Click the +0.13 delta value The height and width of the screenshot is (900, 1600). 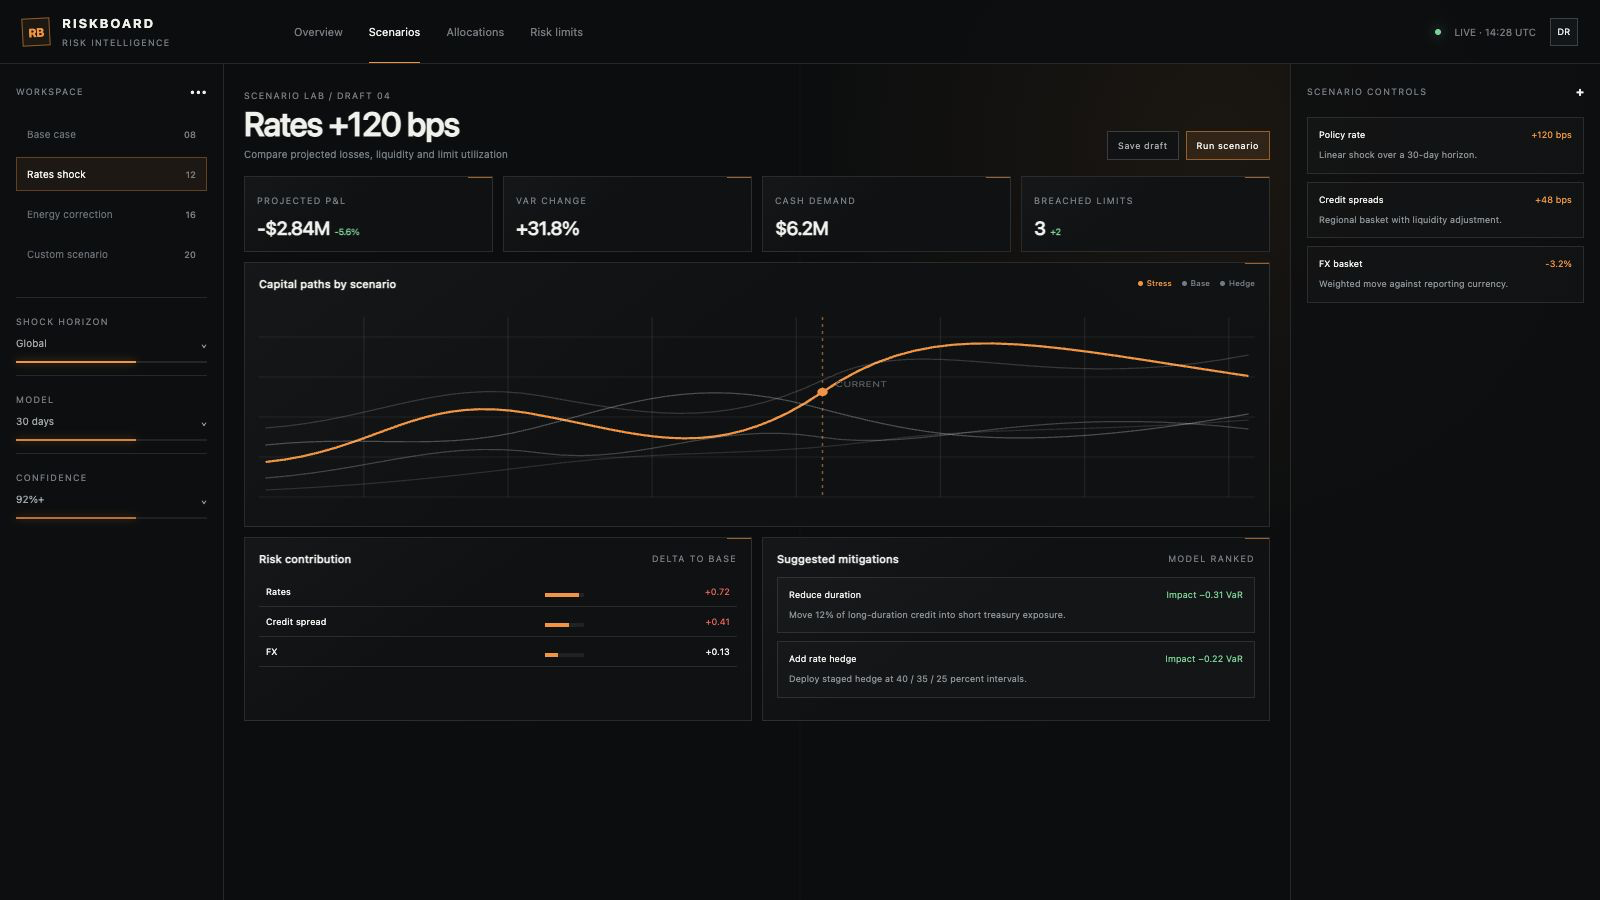pyautogui.click(x=717, y=652)
